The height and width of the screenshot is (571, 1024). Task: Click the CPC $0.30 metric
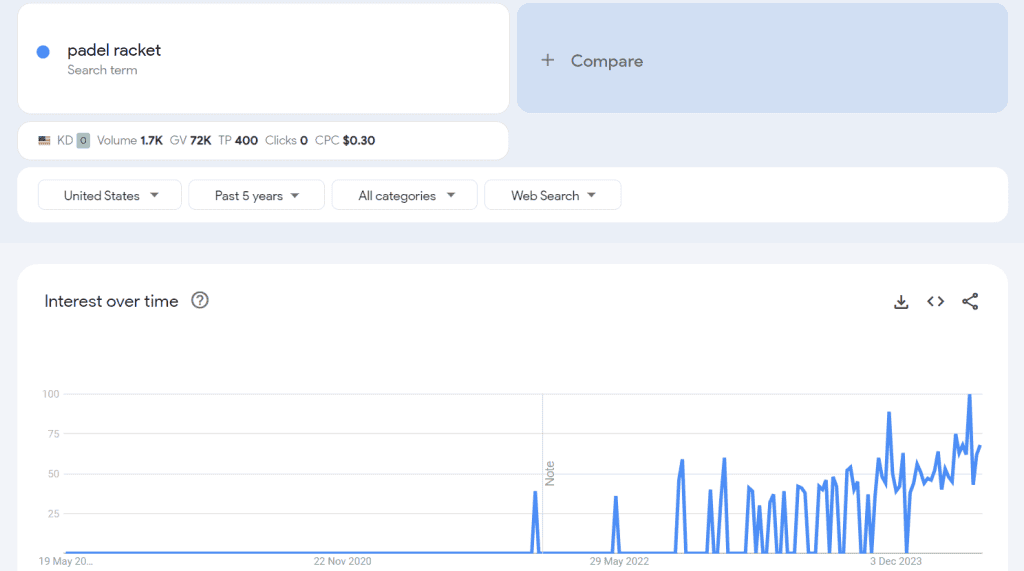[x=345, y=140]
